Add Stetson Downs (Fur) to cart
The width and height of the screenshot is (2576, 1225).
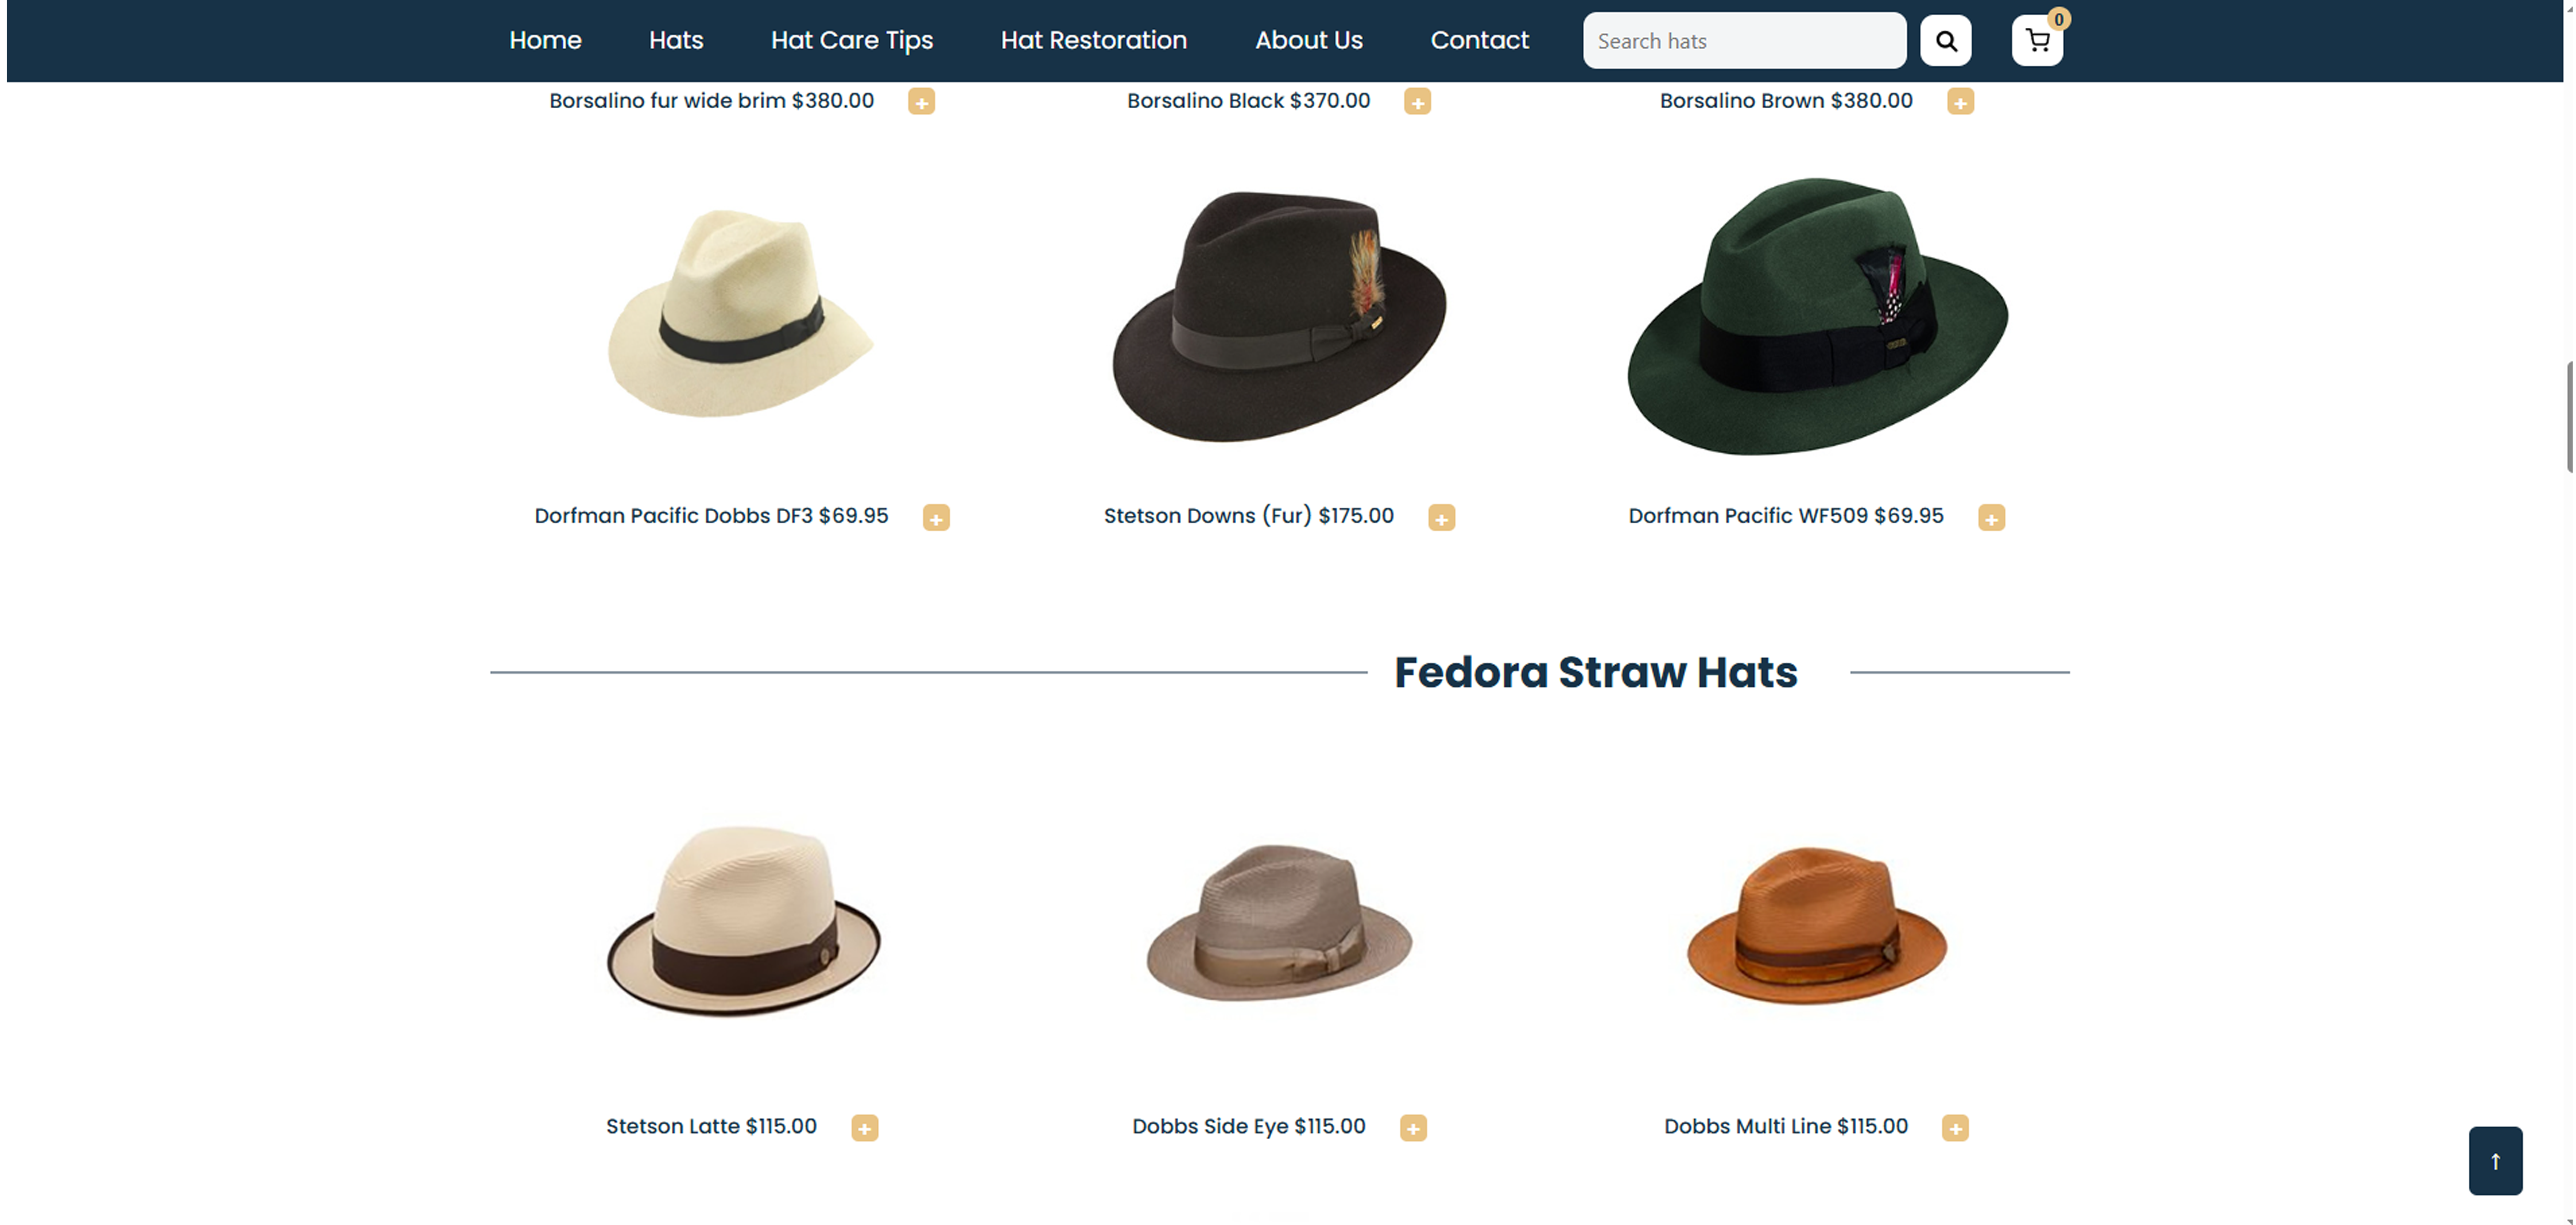[x=1441, y=518]
